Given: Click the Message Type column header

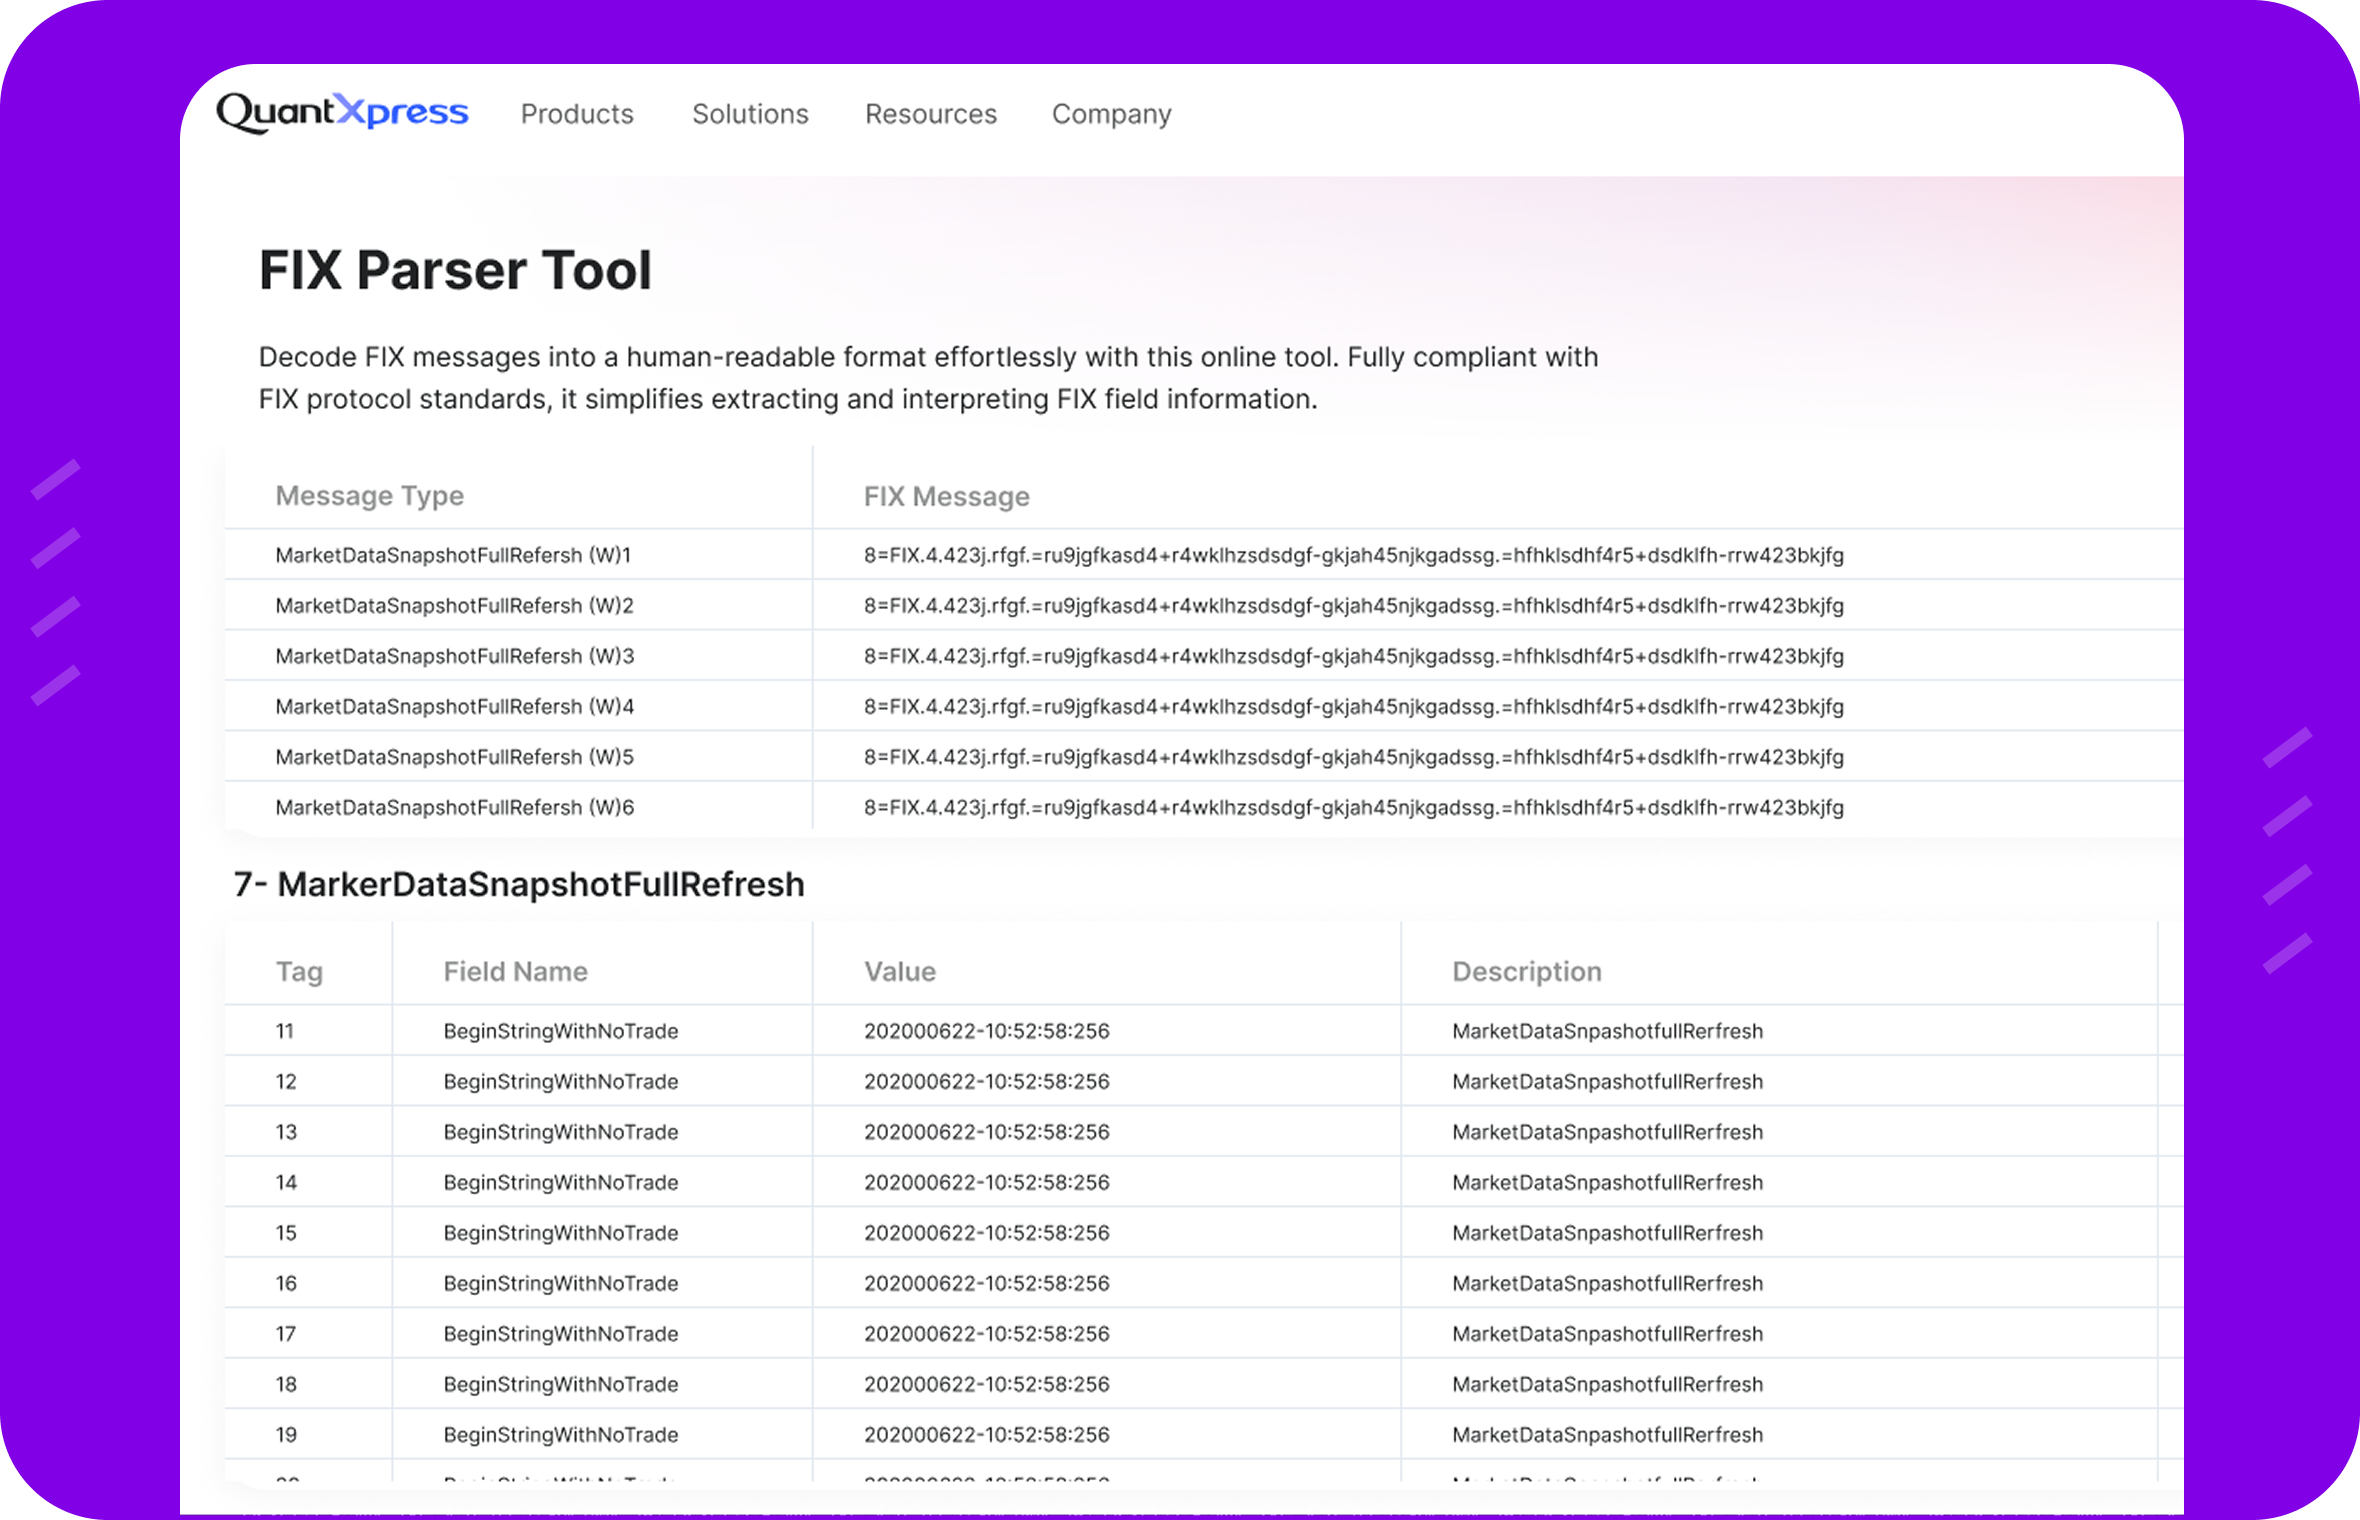Looking at the screenshot, I should coord(369,496).
